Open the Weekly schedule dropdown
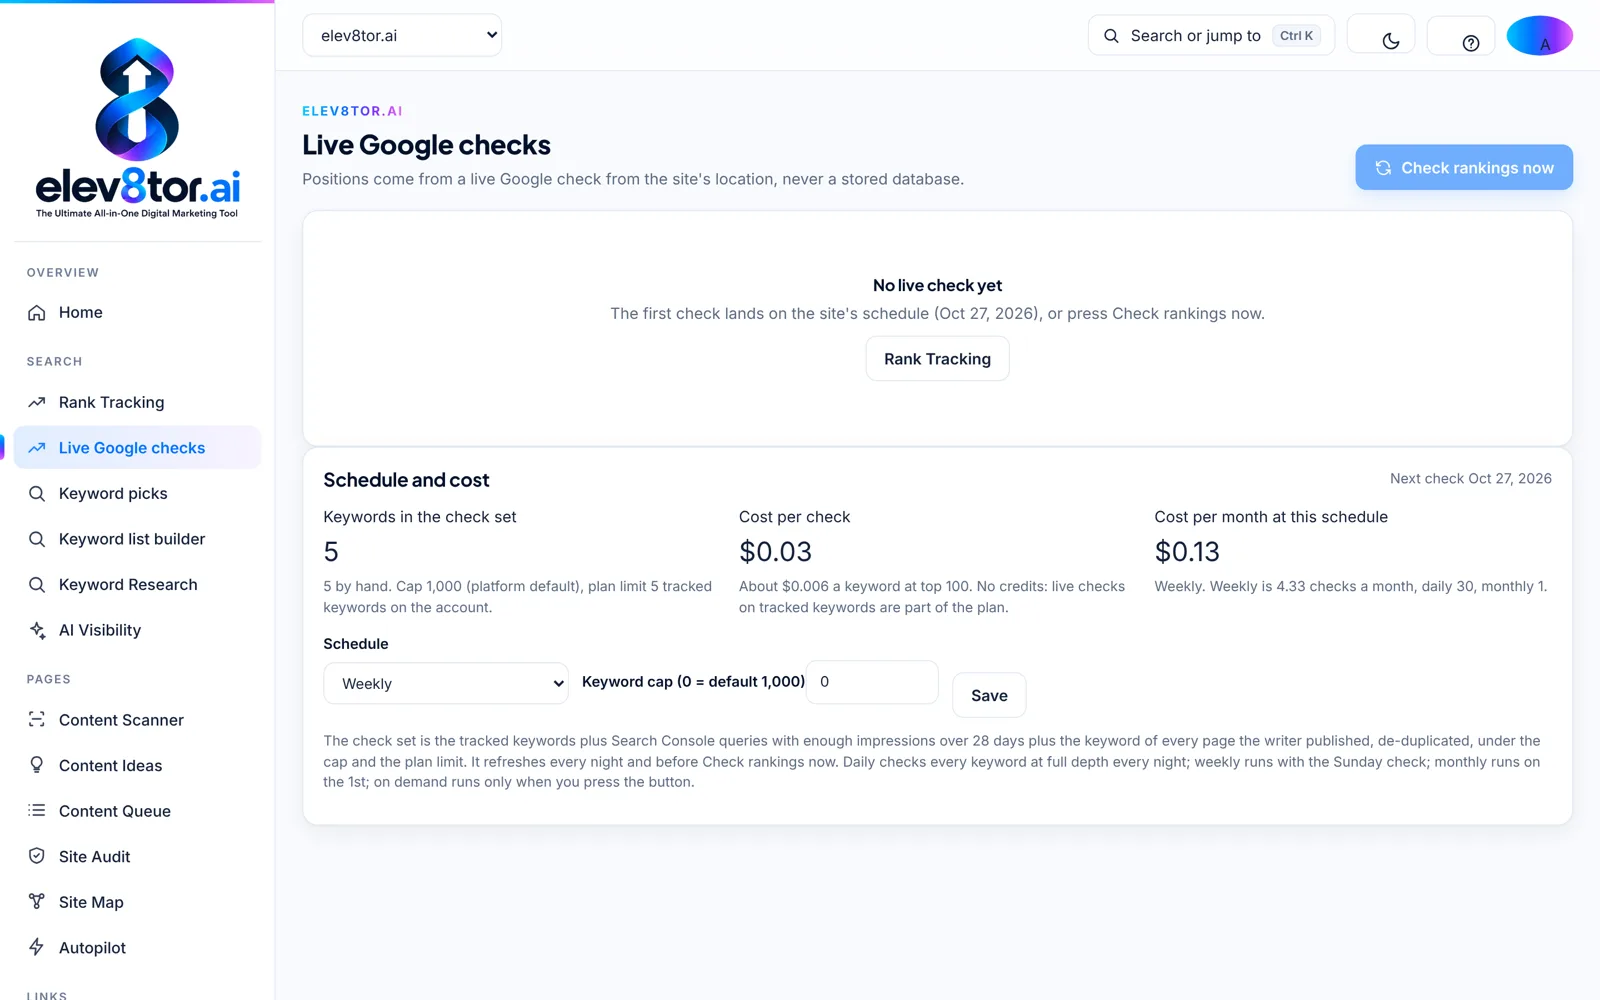The image size is (1600, 1000). point(446,684)
